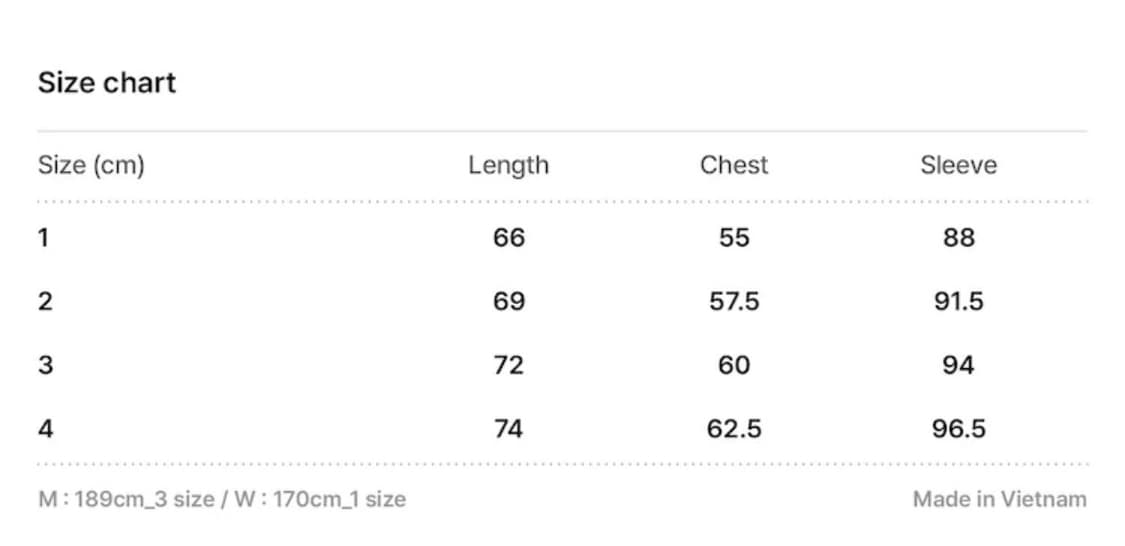Click the model size note text
The width and height of the screenshot is (1125, 546).
click(x=222, y=499)
